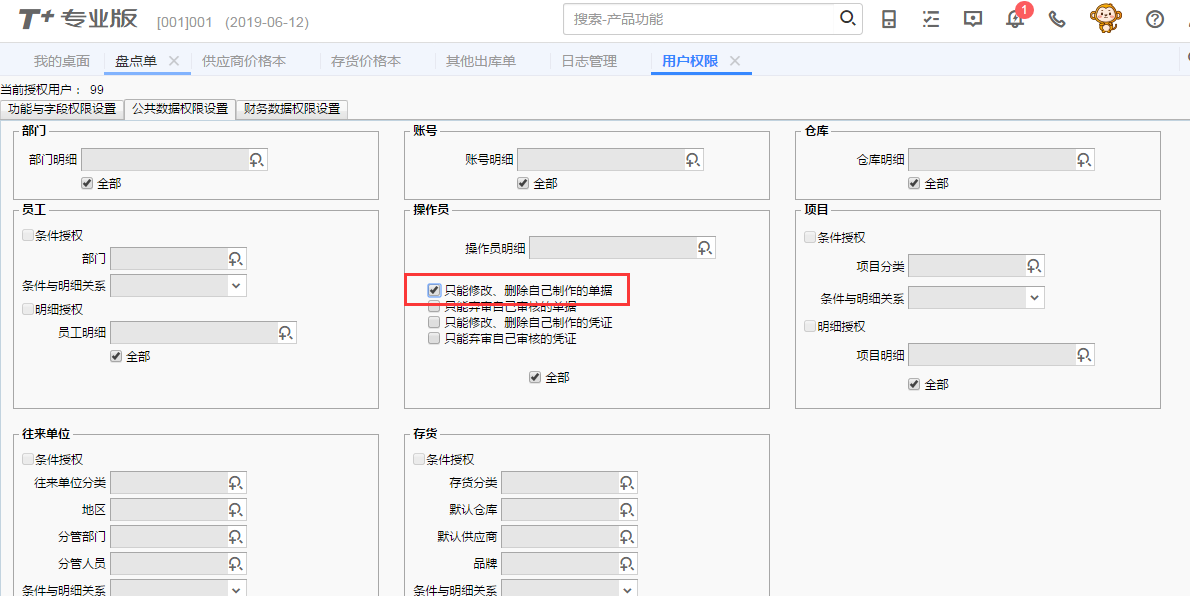
Task: Open the task checklist icon
Action: coord(931,19)
